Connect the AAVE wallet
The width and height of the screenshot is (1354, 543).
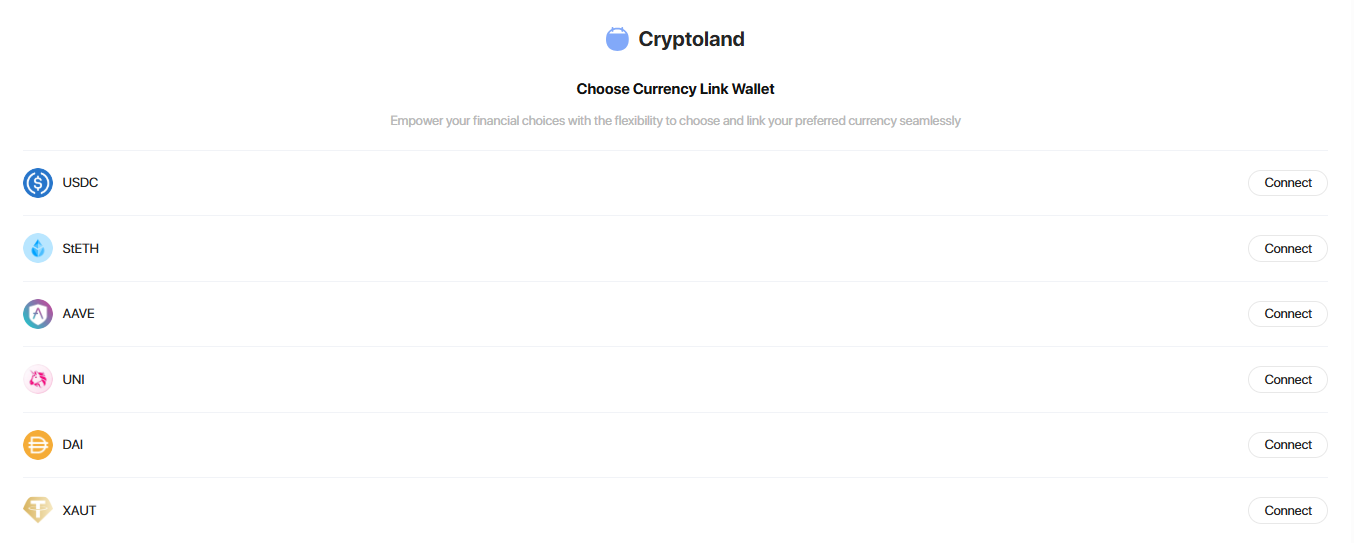coord(1287,314)
